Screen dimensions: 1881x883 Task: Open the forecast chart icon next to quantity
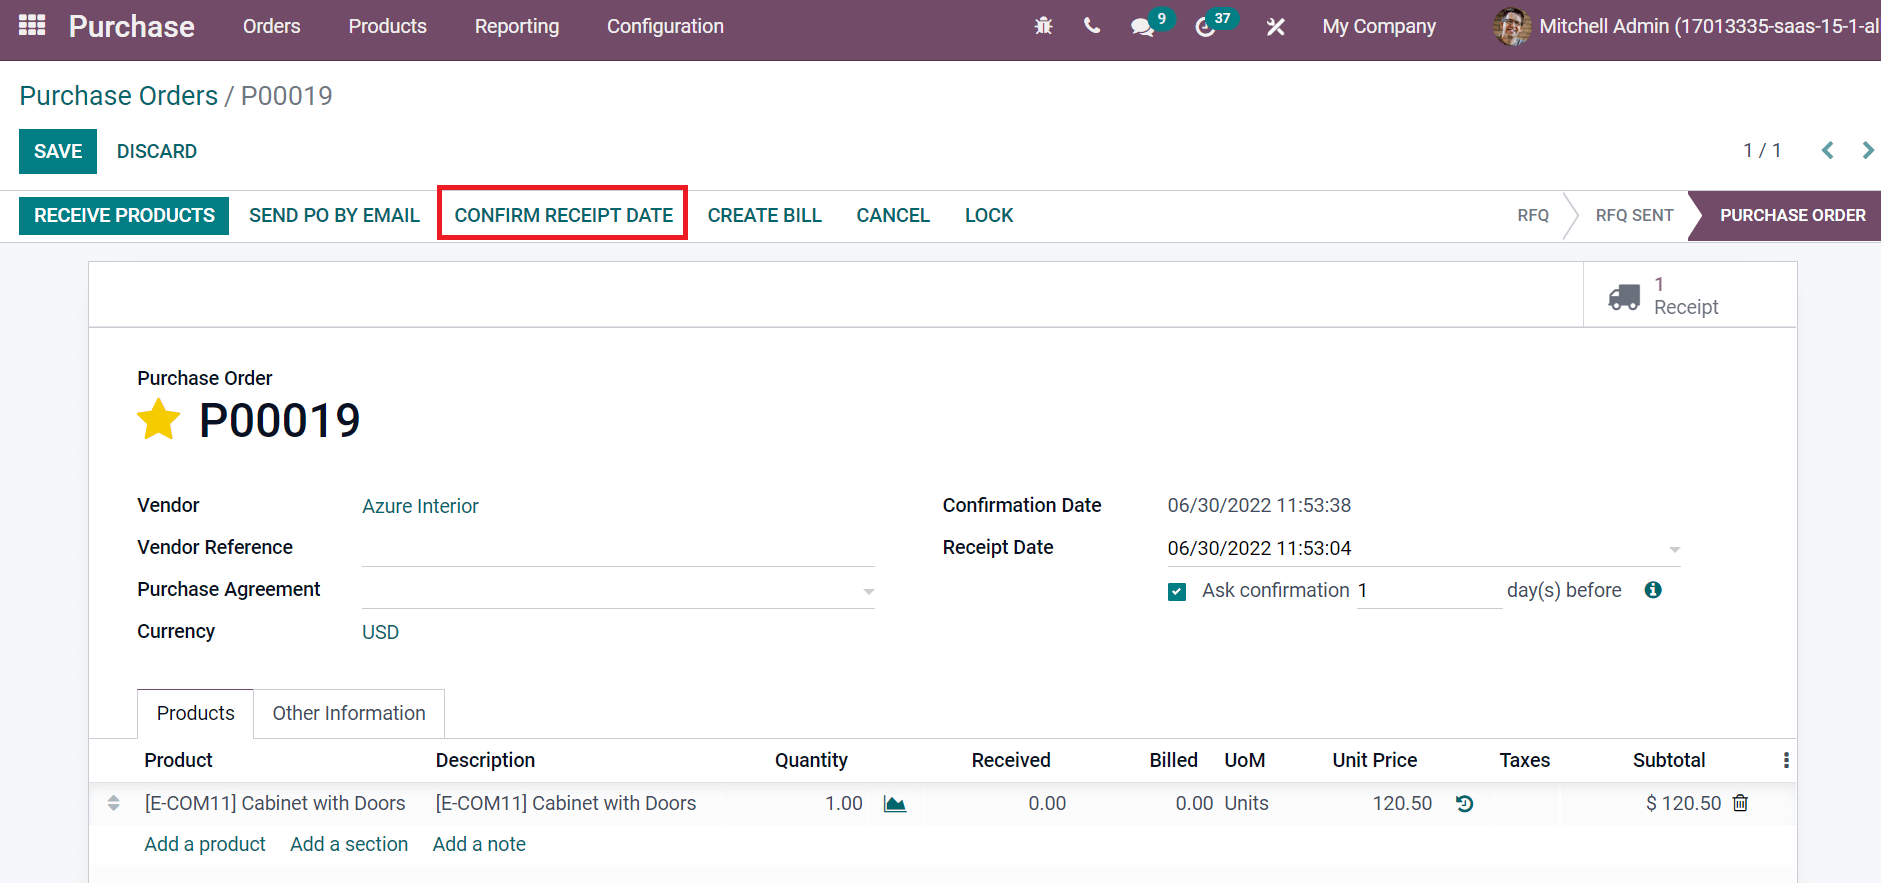click(895, 804)
